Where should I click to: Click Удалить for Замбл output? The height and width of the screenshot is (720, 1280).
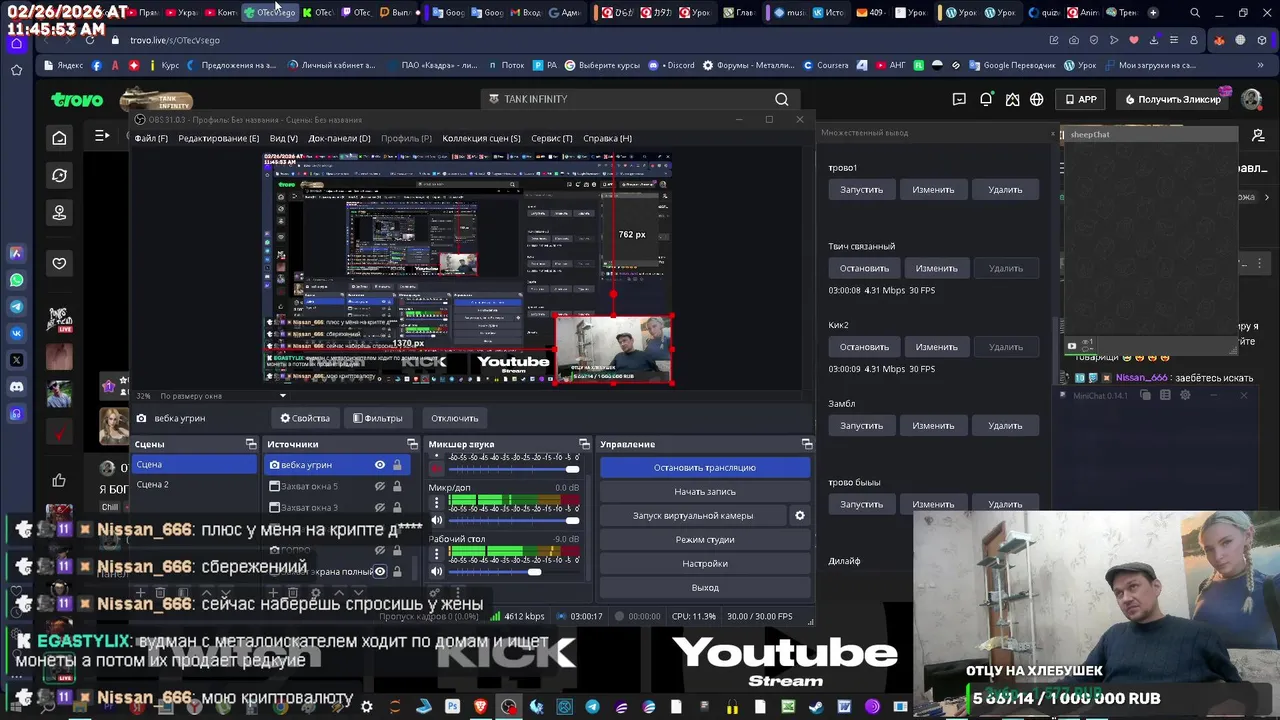click(1005, 425)
